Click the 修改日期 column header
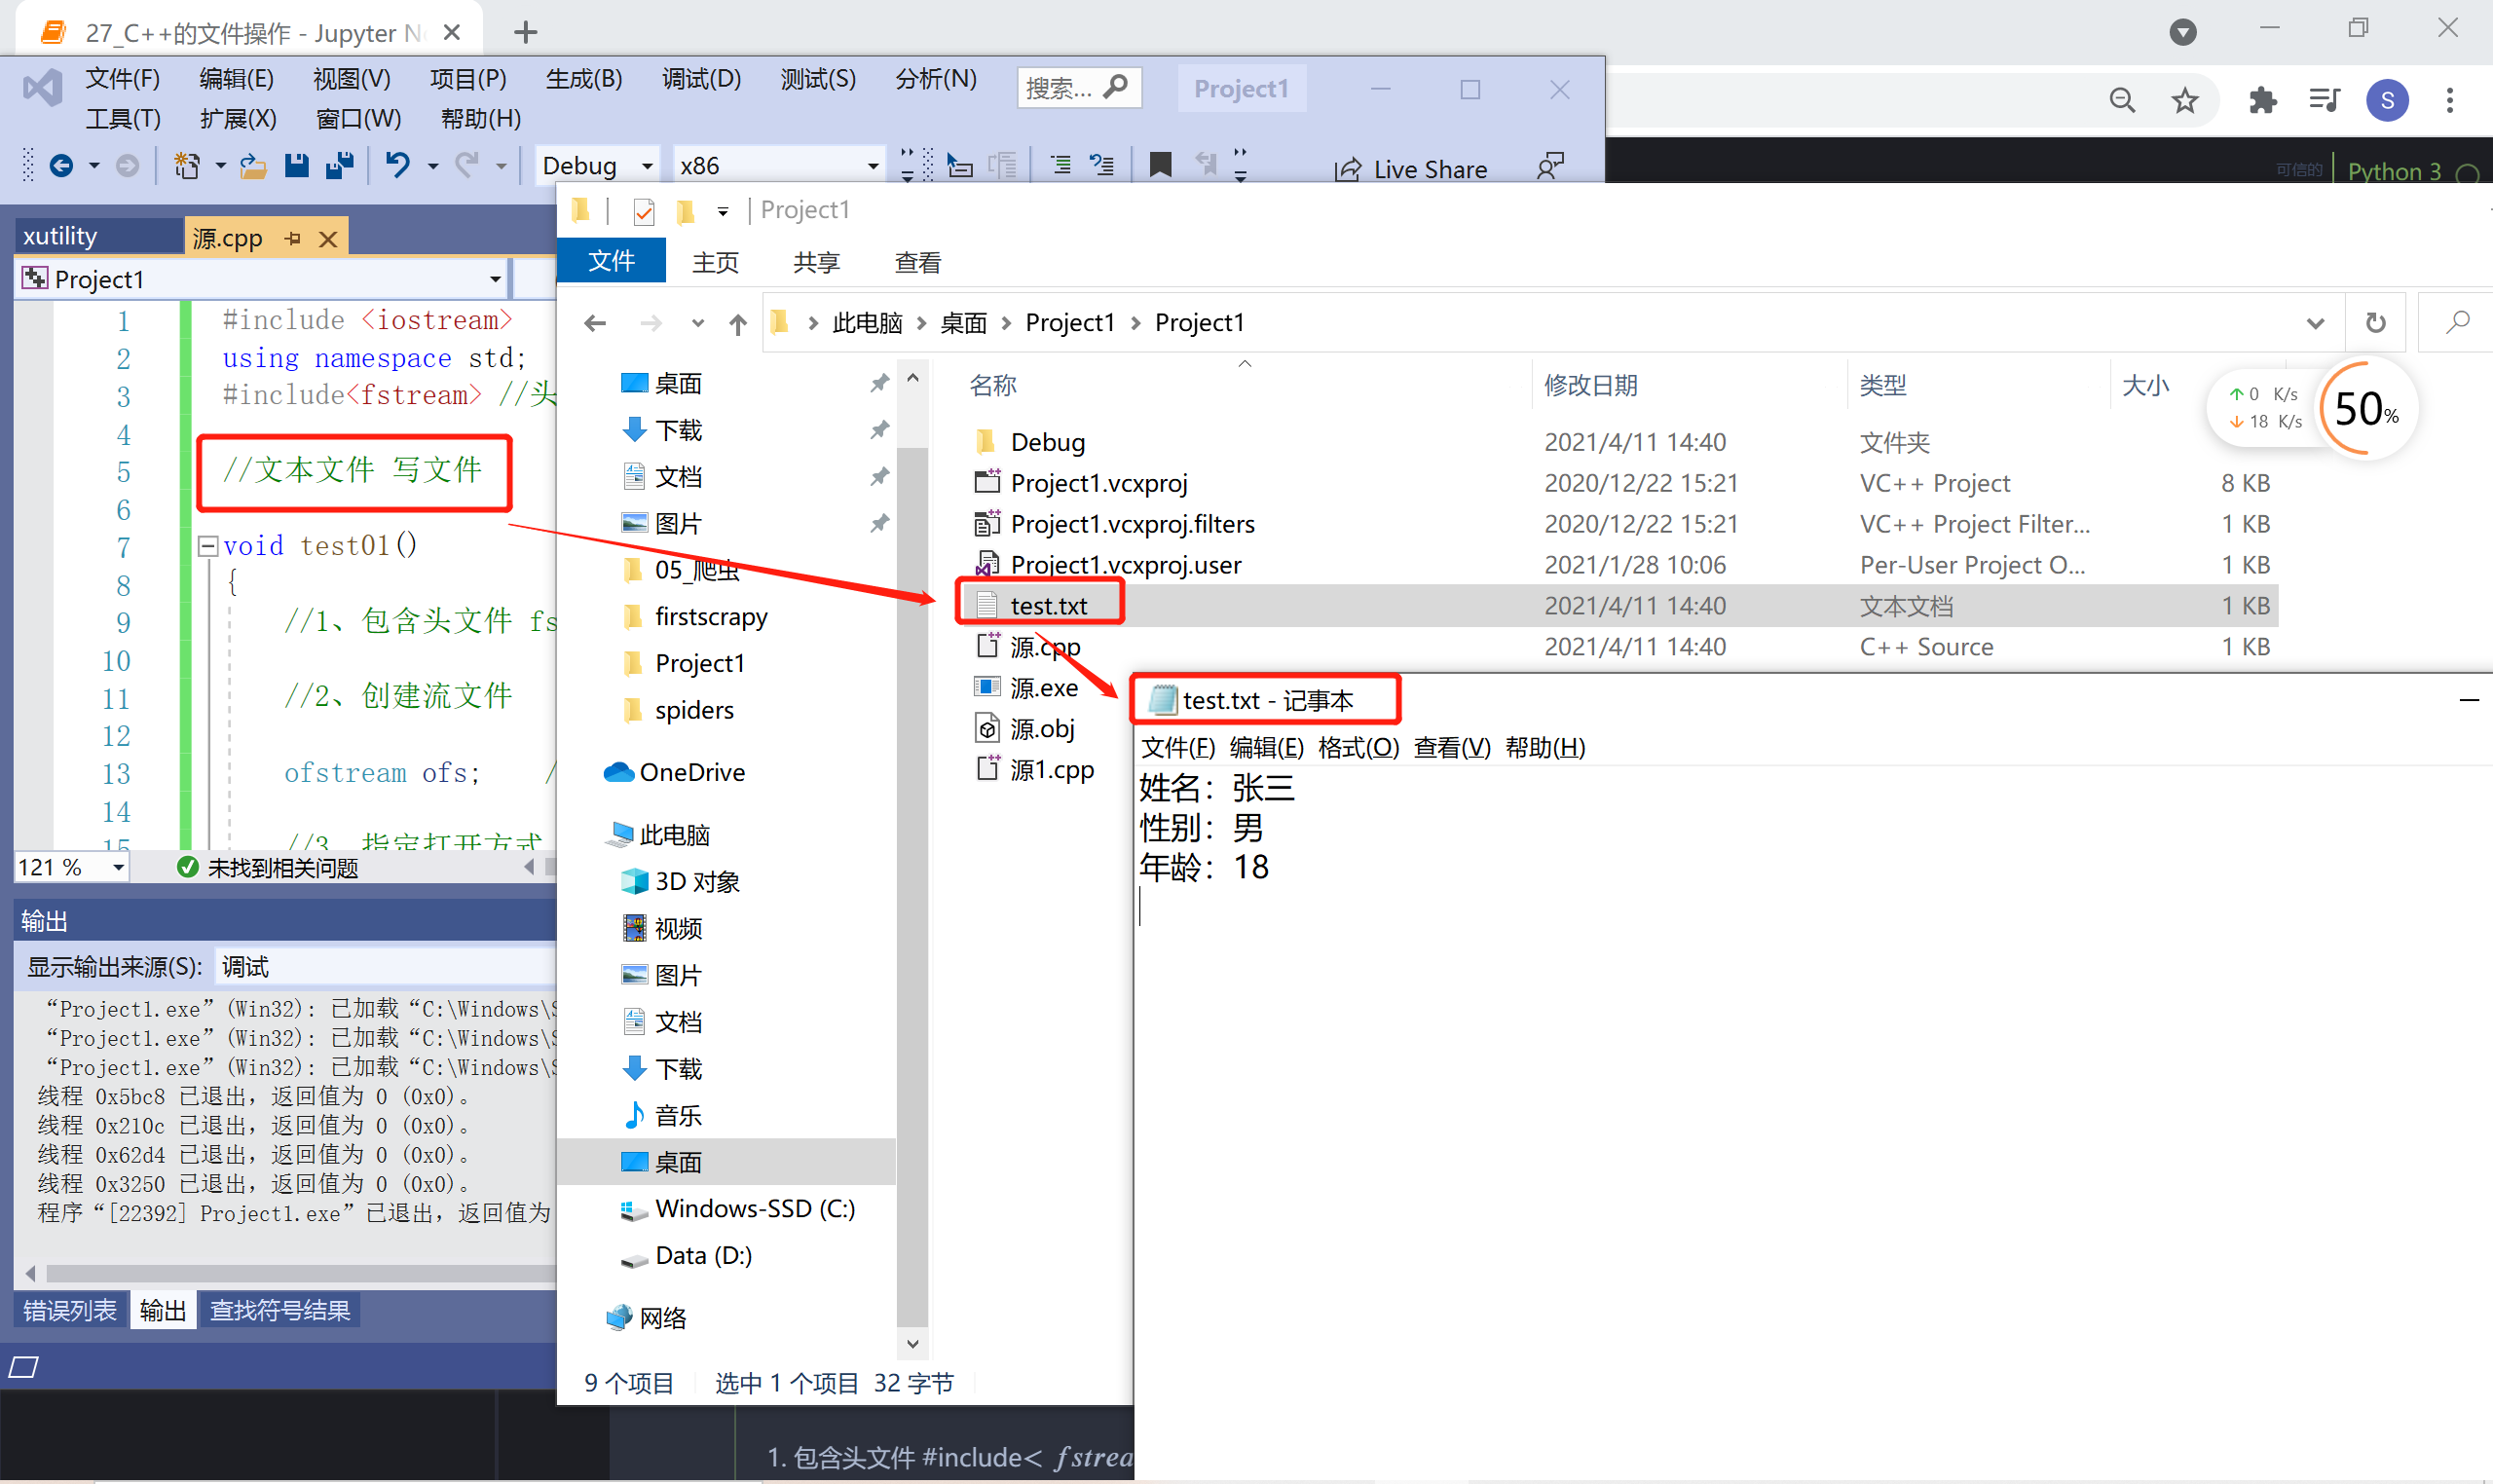 click(x=1590, y=385)
